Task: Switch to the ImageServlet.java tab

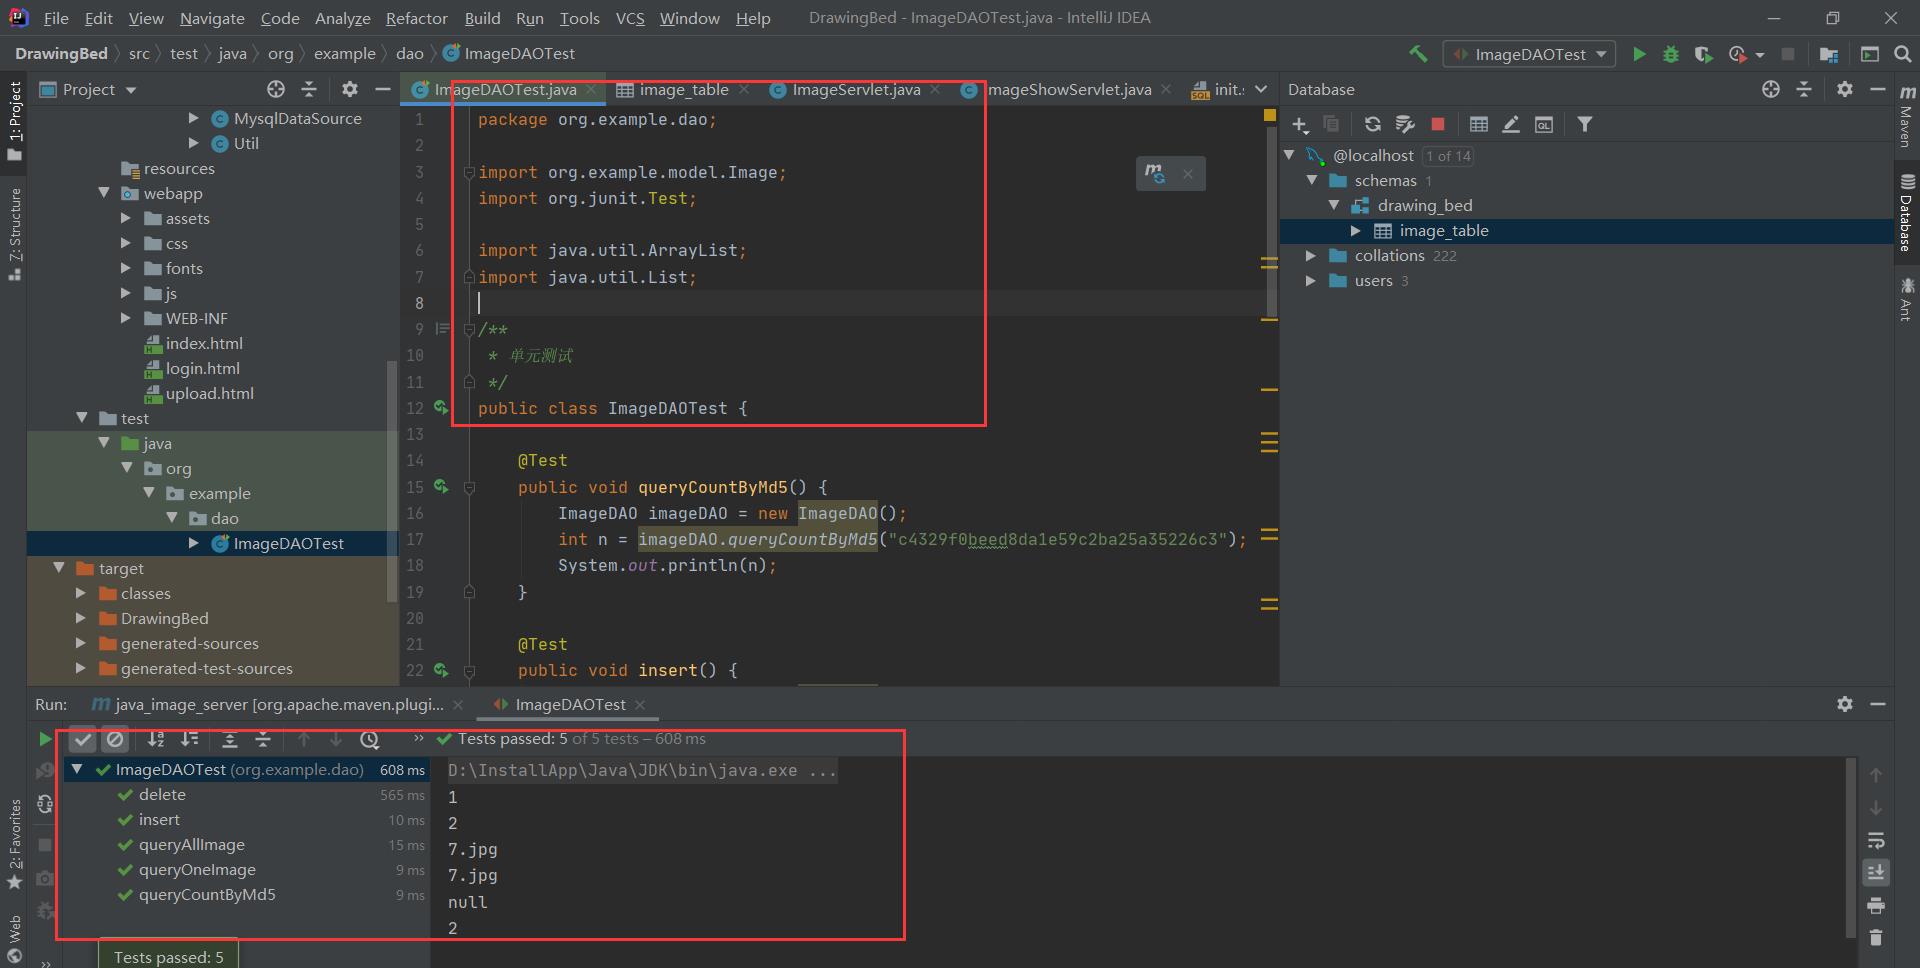Action: 856,89
